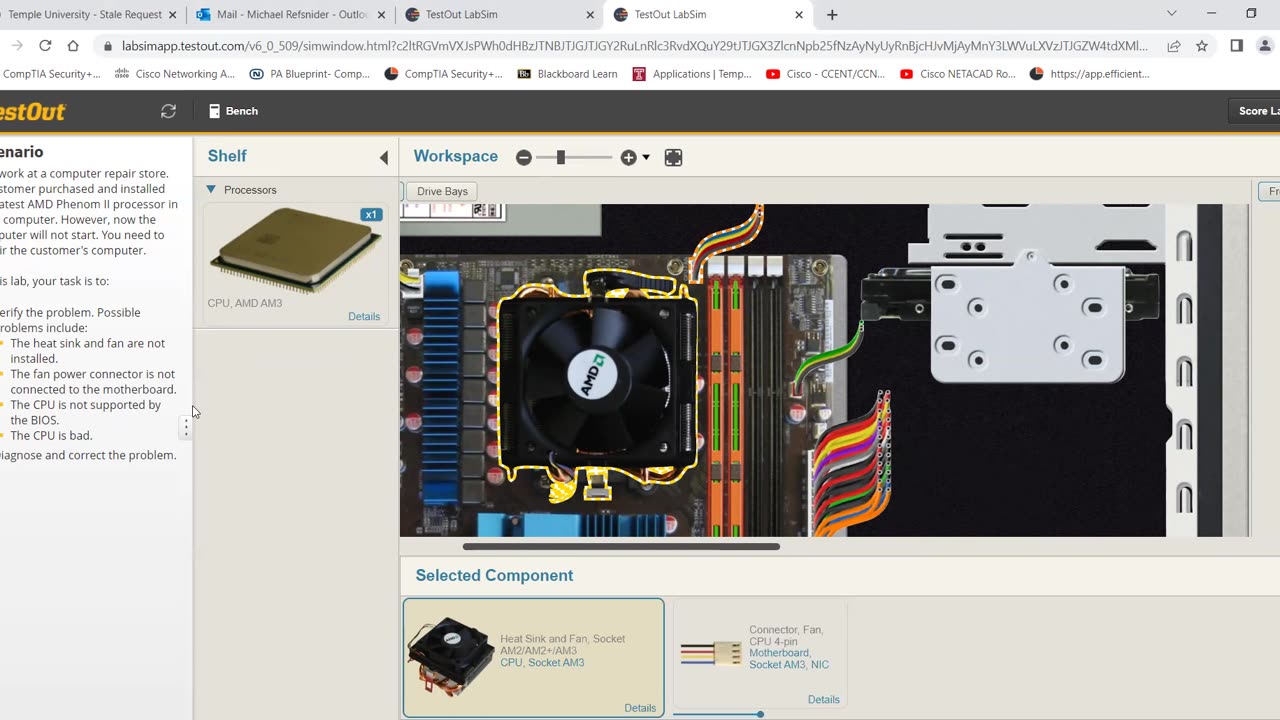Open Details for fan connector
The image size is (1280, 720).
click(823, 700)
